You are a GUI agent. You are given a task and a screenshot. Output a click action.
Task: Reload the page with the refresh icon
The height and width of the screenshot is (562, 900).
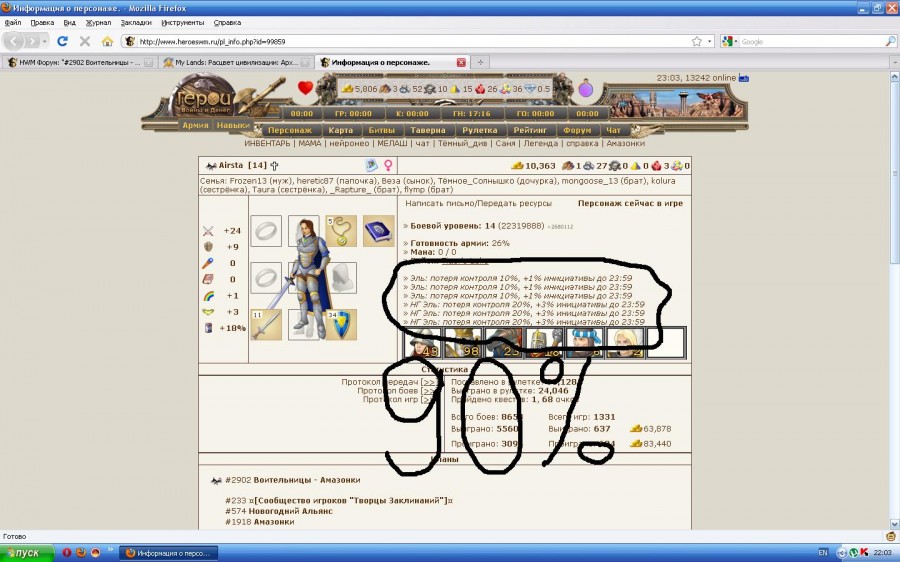[x=63, y=41]
